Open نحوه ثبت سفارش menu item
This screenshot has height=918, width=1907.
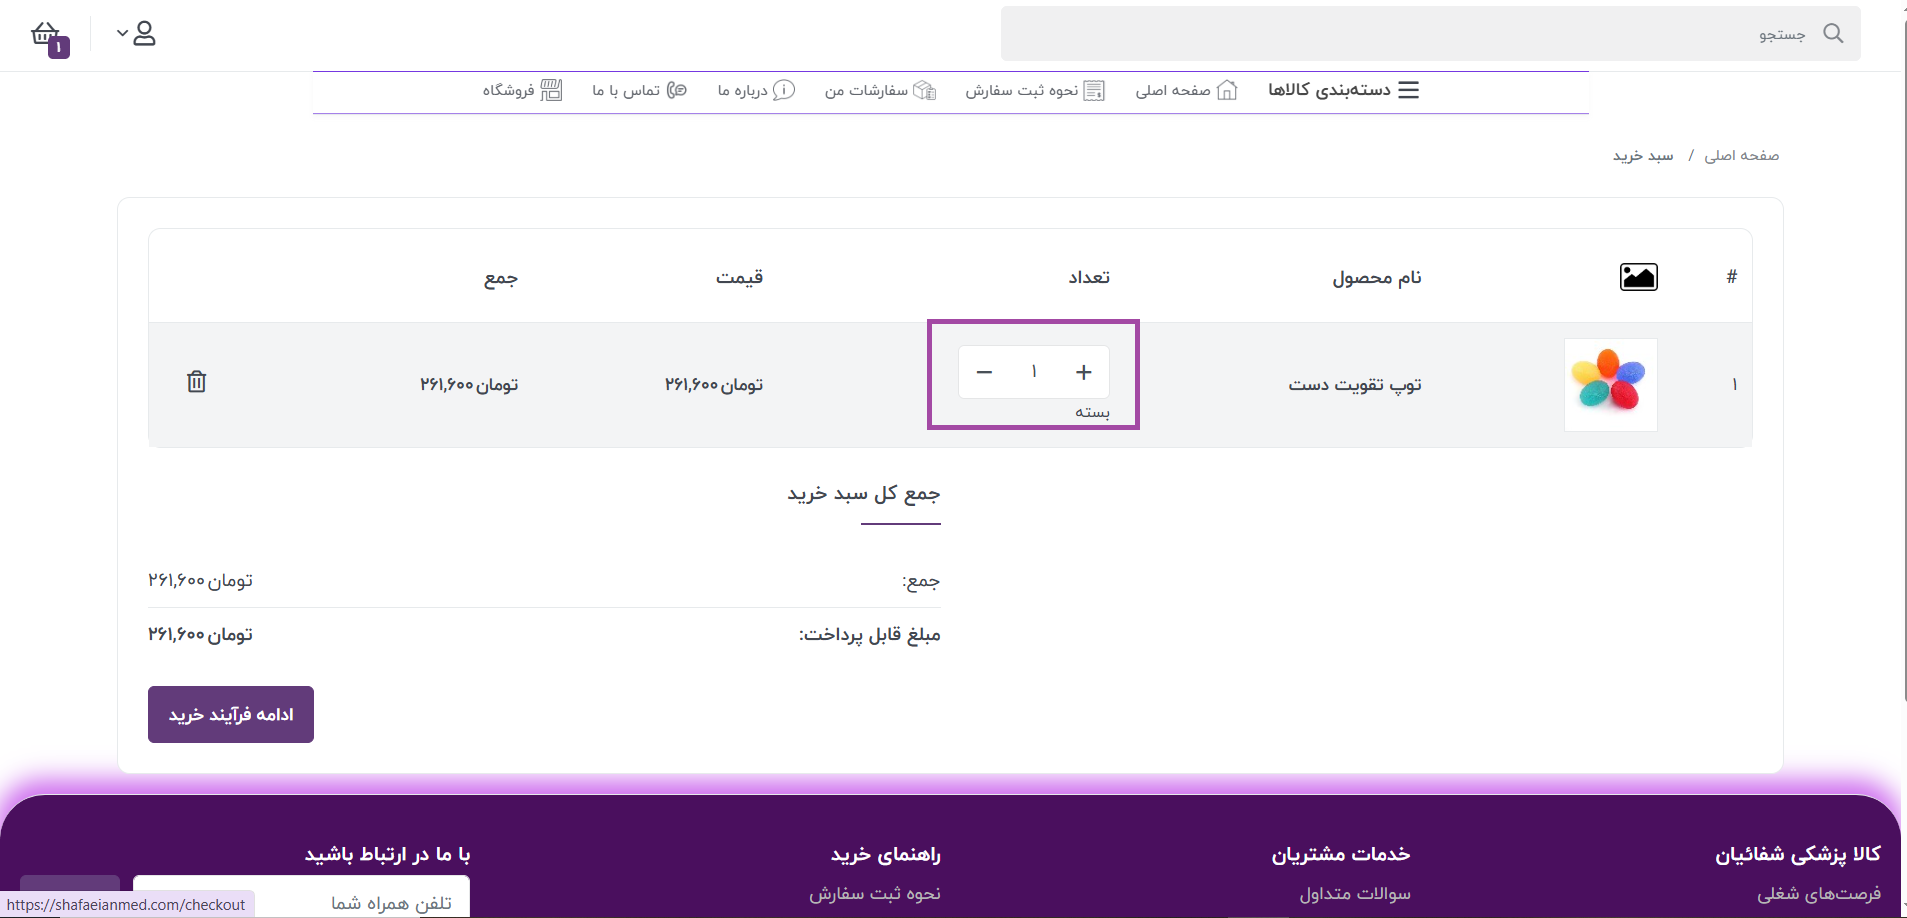[1035, 90]
